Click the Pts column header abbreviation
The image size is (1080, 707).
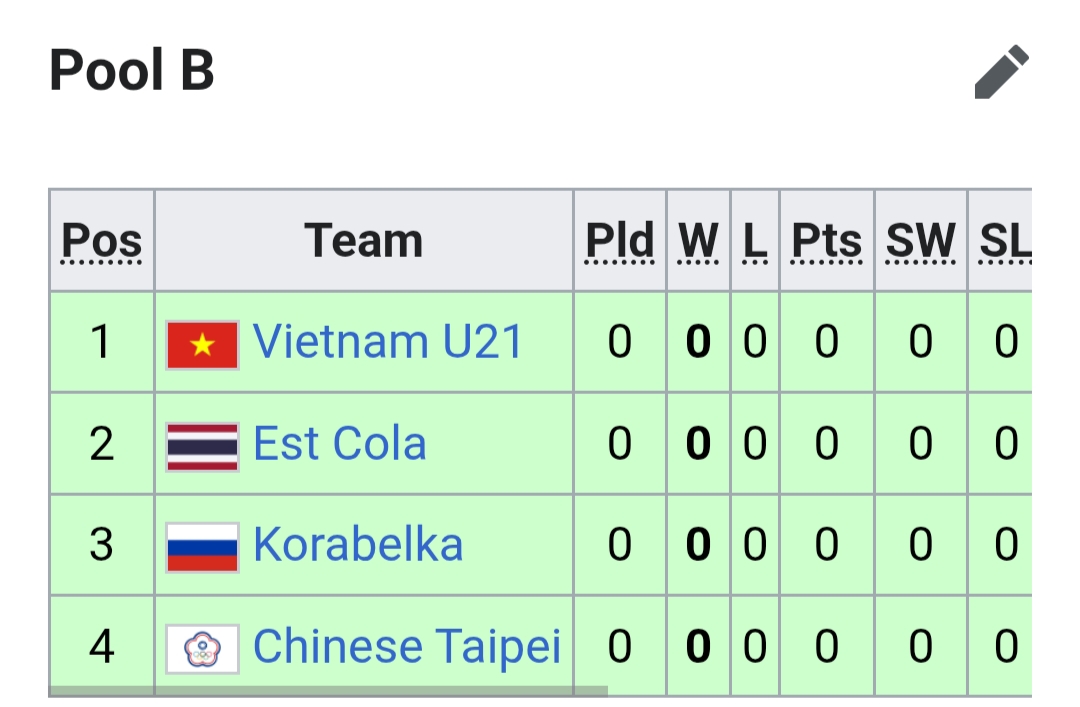[827, 240]
